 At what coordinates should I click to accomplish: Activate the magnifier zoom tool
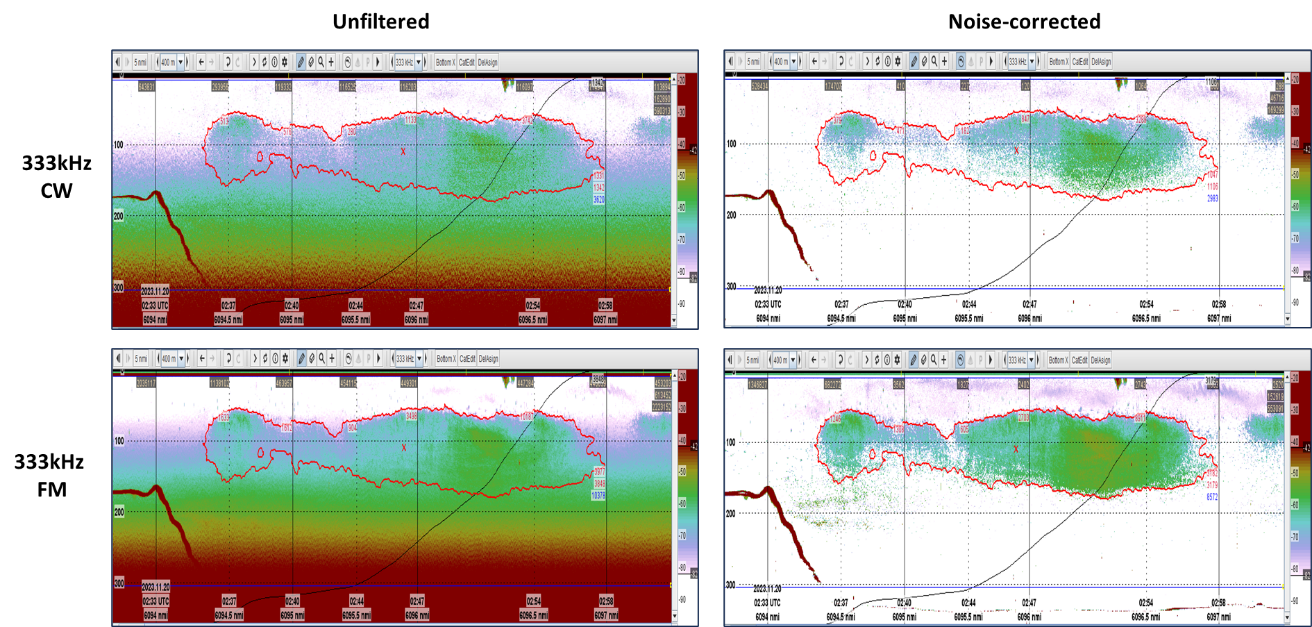pos(319,61)
